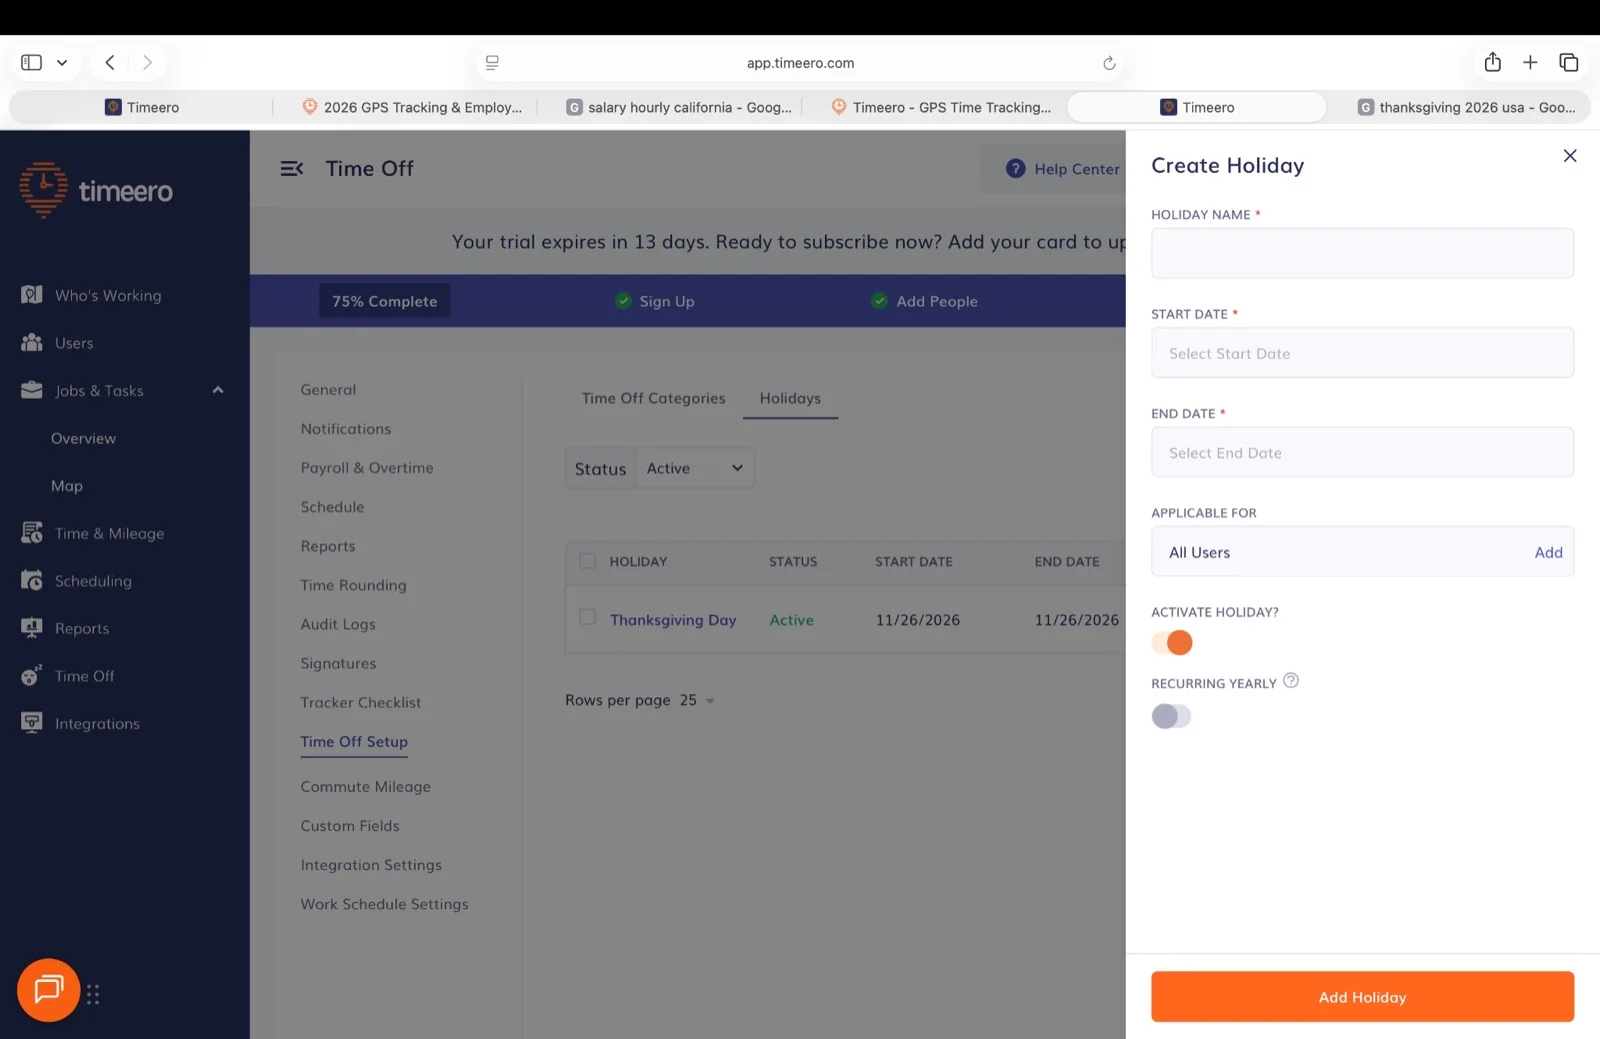Switch to the thanksgiving 2026 usa browser tab
1600x1039 pixels.
[x=1465, y=107]
